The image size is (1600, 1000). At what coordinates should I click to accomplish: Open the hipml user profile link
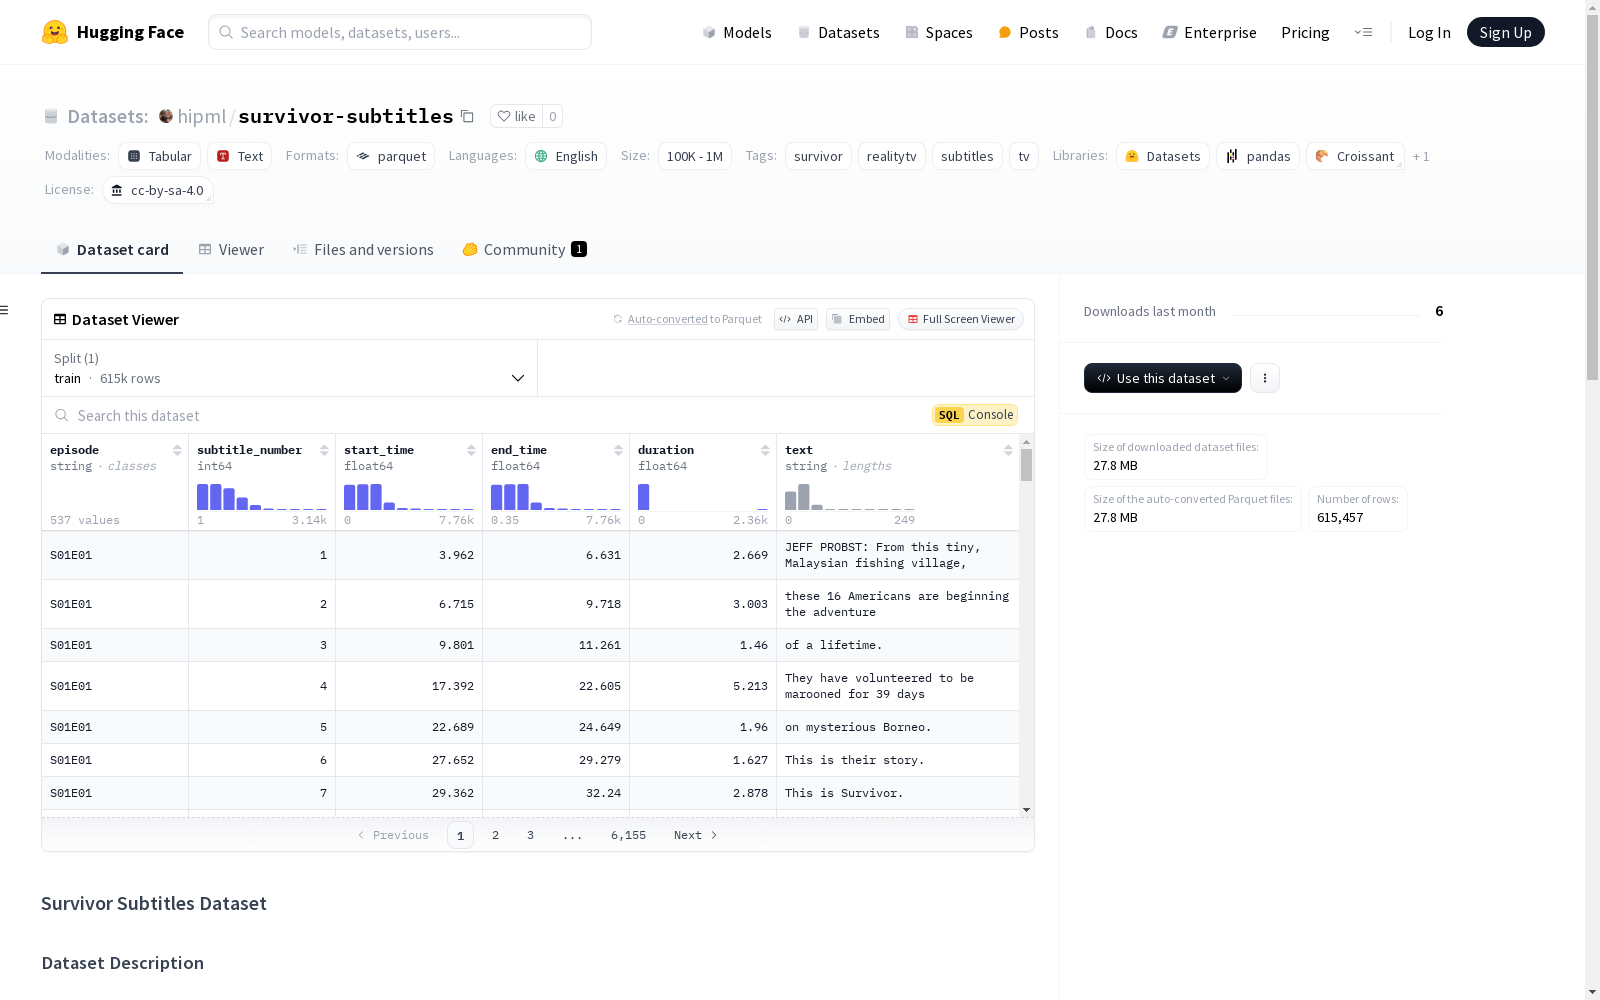coord(202,116)
